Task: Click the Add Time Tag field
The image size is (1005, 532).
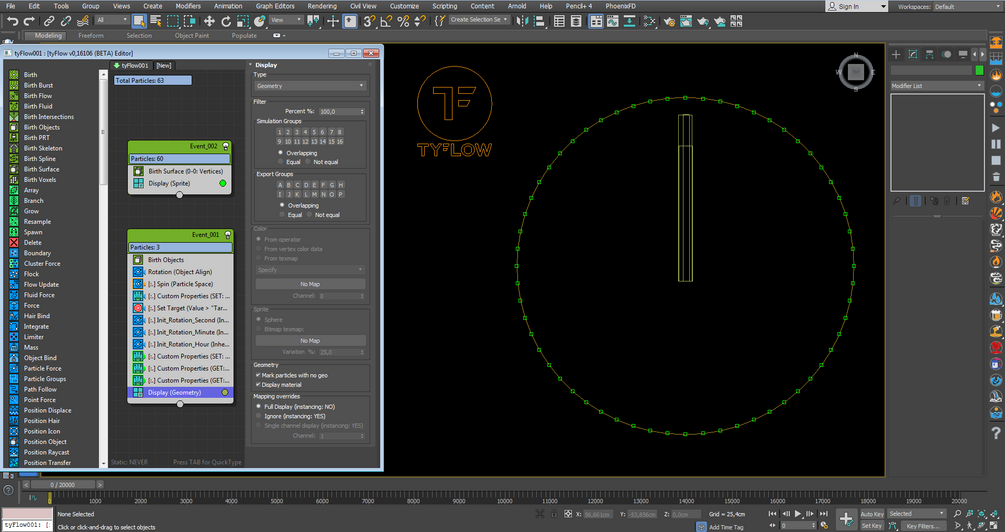Action: click(726, 527)
